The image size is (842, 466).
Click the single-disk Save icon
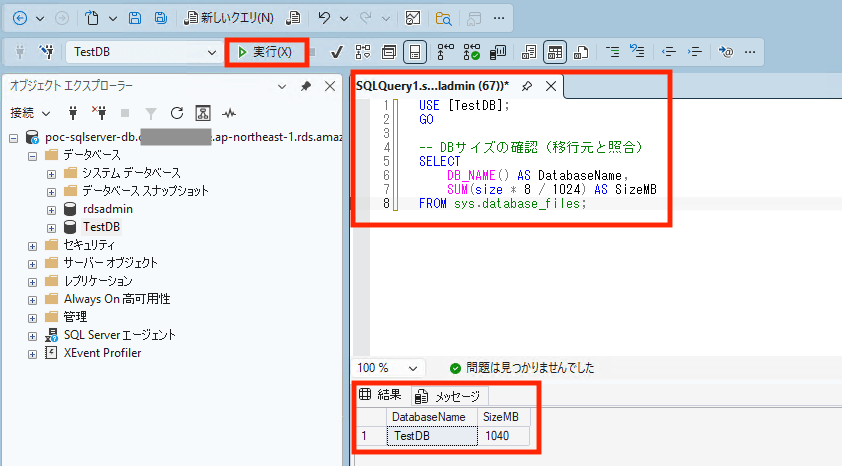[x=135, y=18]
